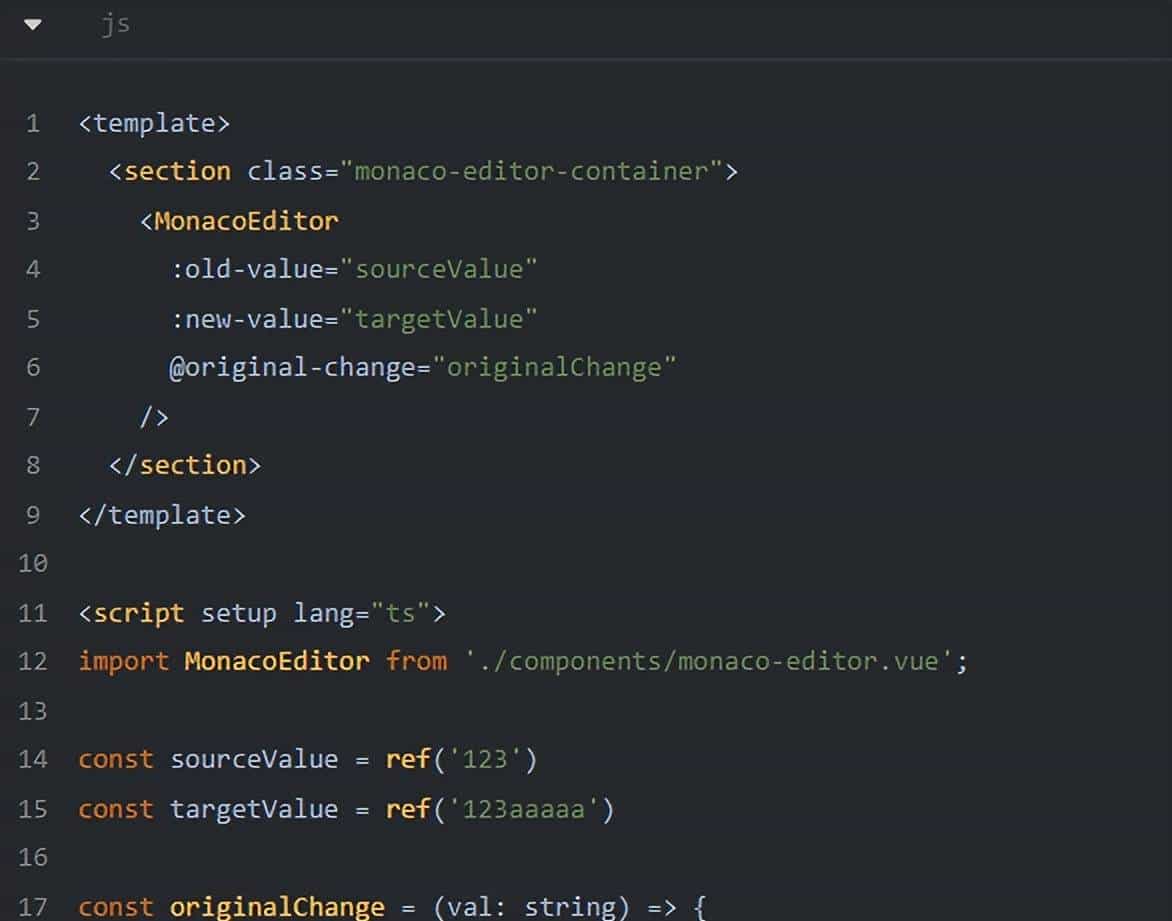This screenshot has height=921, width=1172.
Task: Click 'targetValue' declaration on line 15
Action: (x=254, y=810)
